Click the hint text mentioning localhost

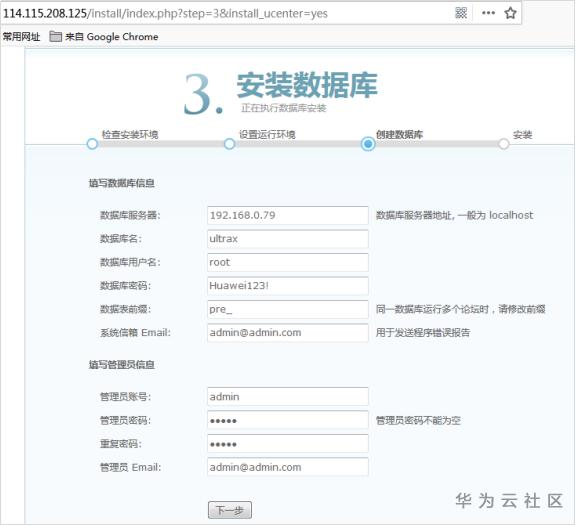(454, 215)
